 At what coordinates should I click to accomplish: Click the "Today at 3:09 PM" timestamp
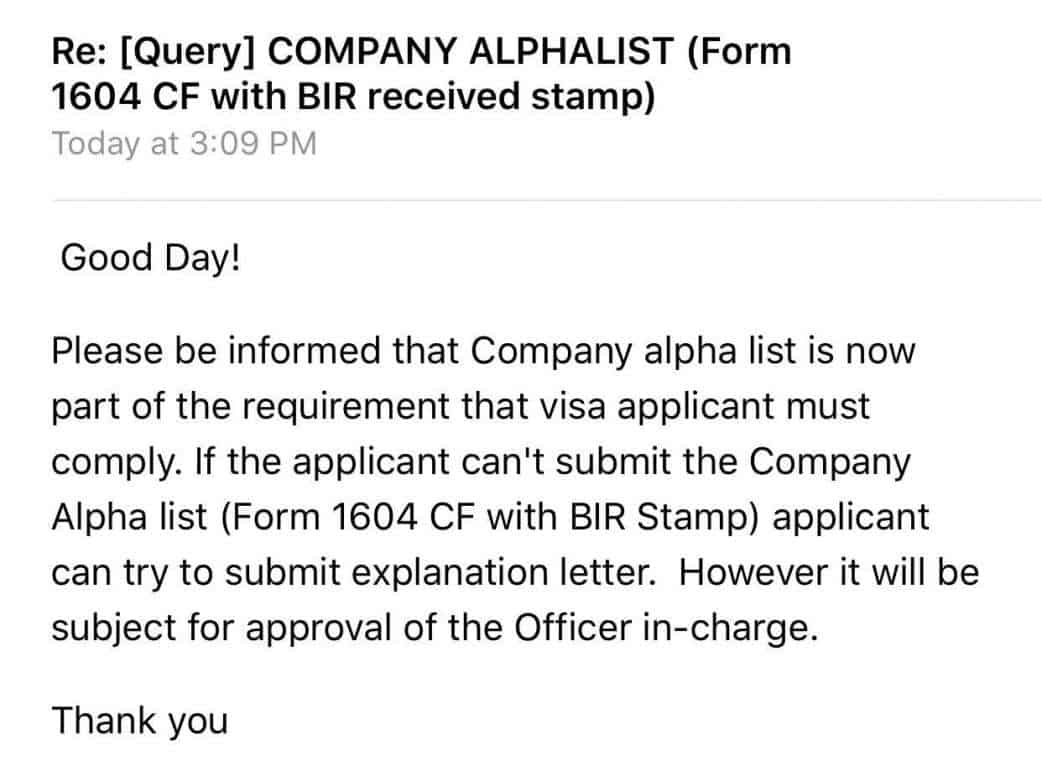click(x=184, y=143)
